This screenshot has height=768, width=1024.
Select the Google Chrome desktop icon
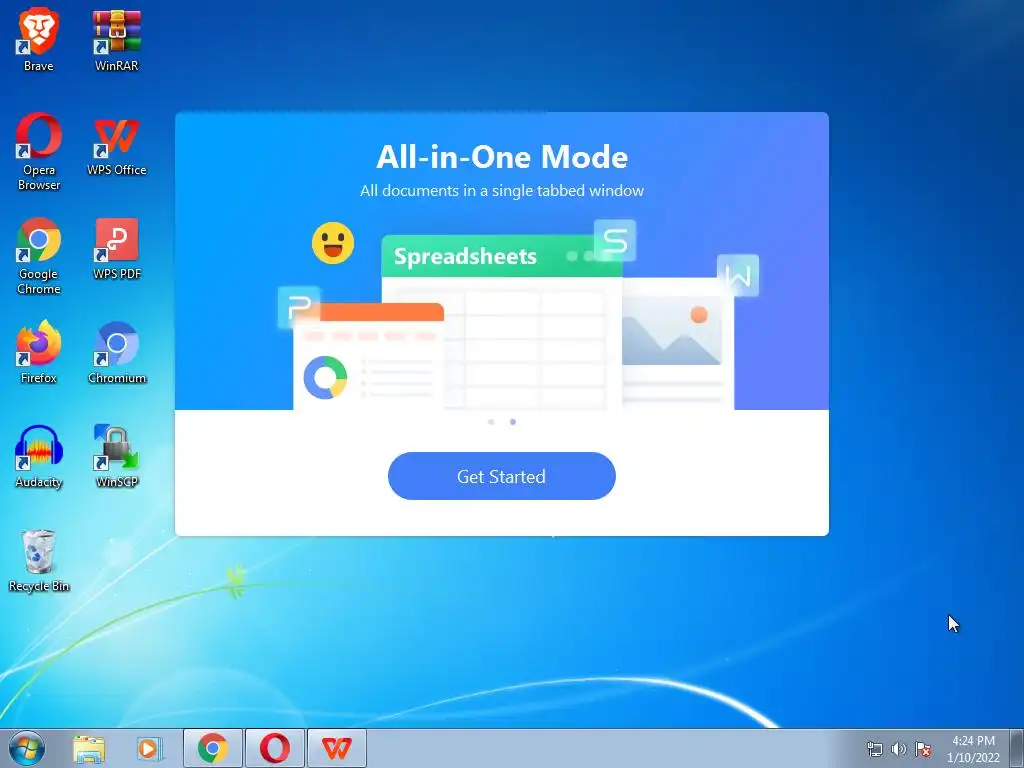tap(39, 256)
